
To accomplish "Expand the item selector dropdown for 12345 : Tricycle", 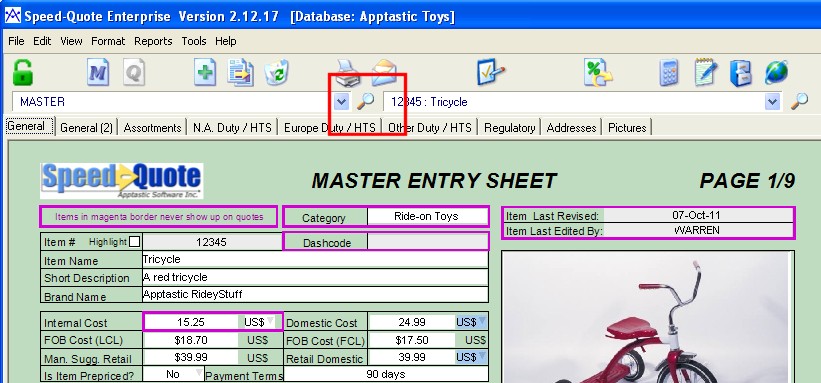I will click(772, 102).
